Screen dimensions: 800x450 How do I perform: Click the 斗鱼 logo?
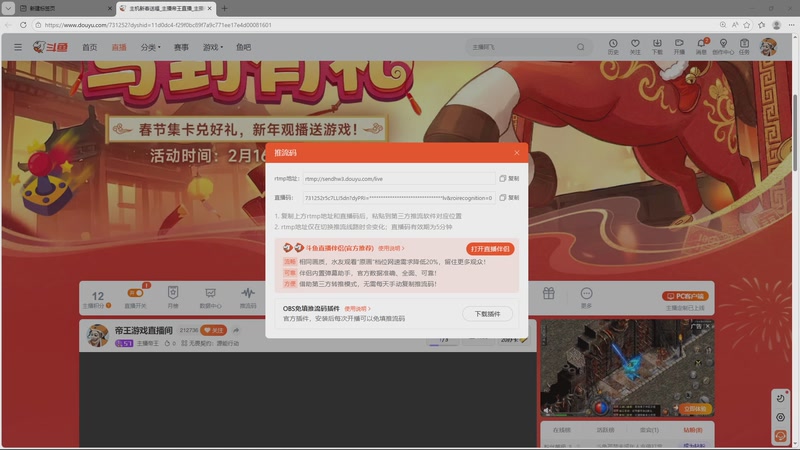[51, 47]
